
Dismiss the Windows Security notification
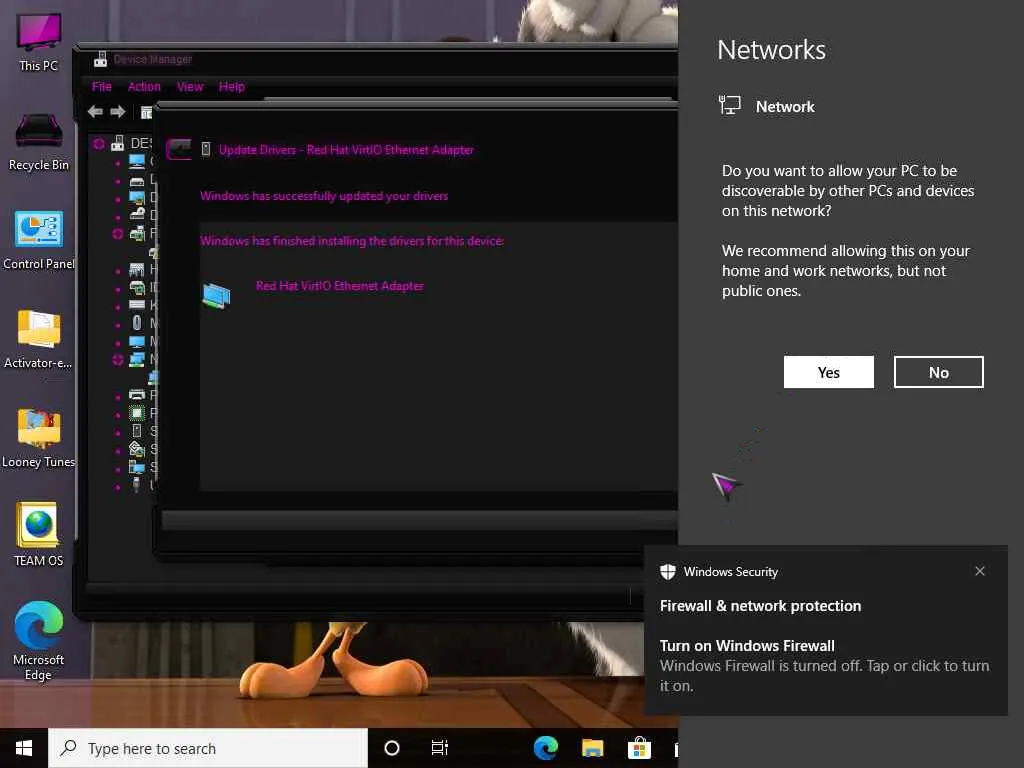(x=980, y=571)
